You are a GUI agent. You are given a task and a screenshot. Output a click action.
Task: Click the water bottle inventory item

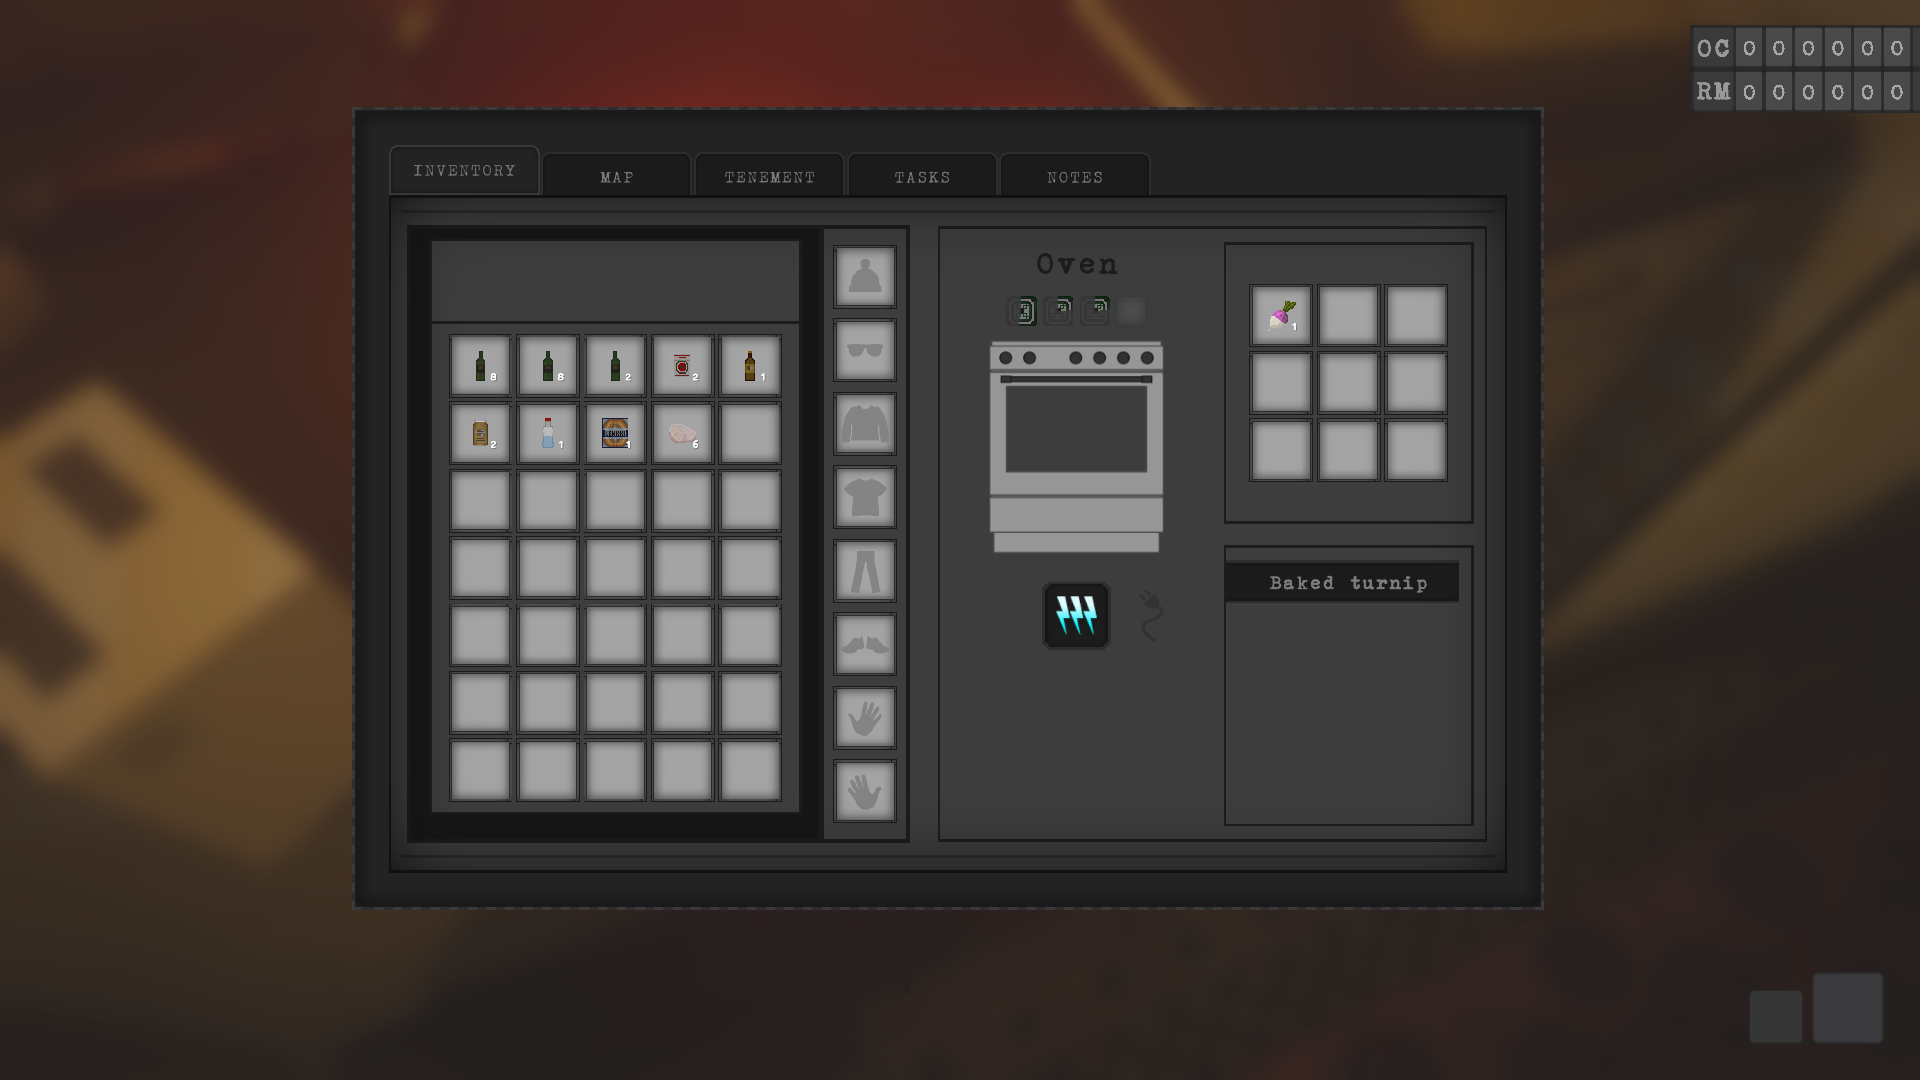point(547,432)
